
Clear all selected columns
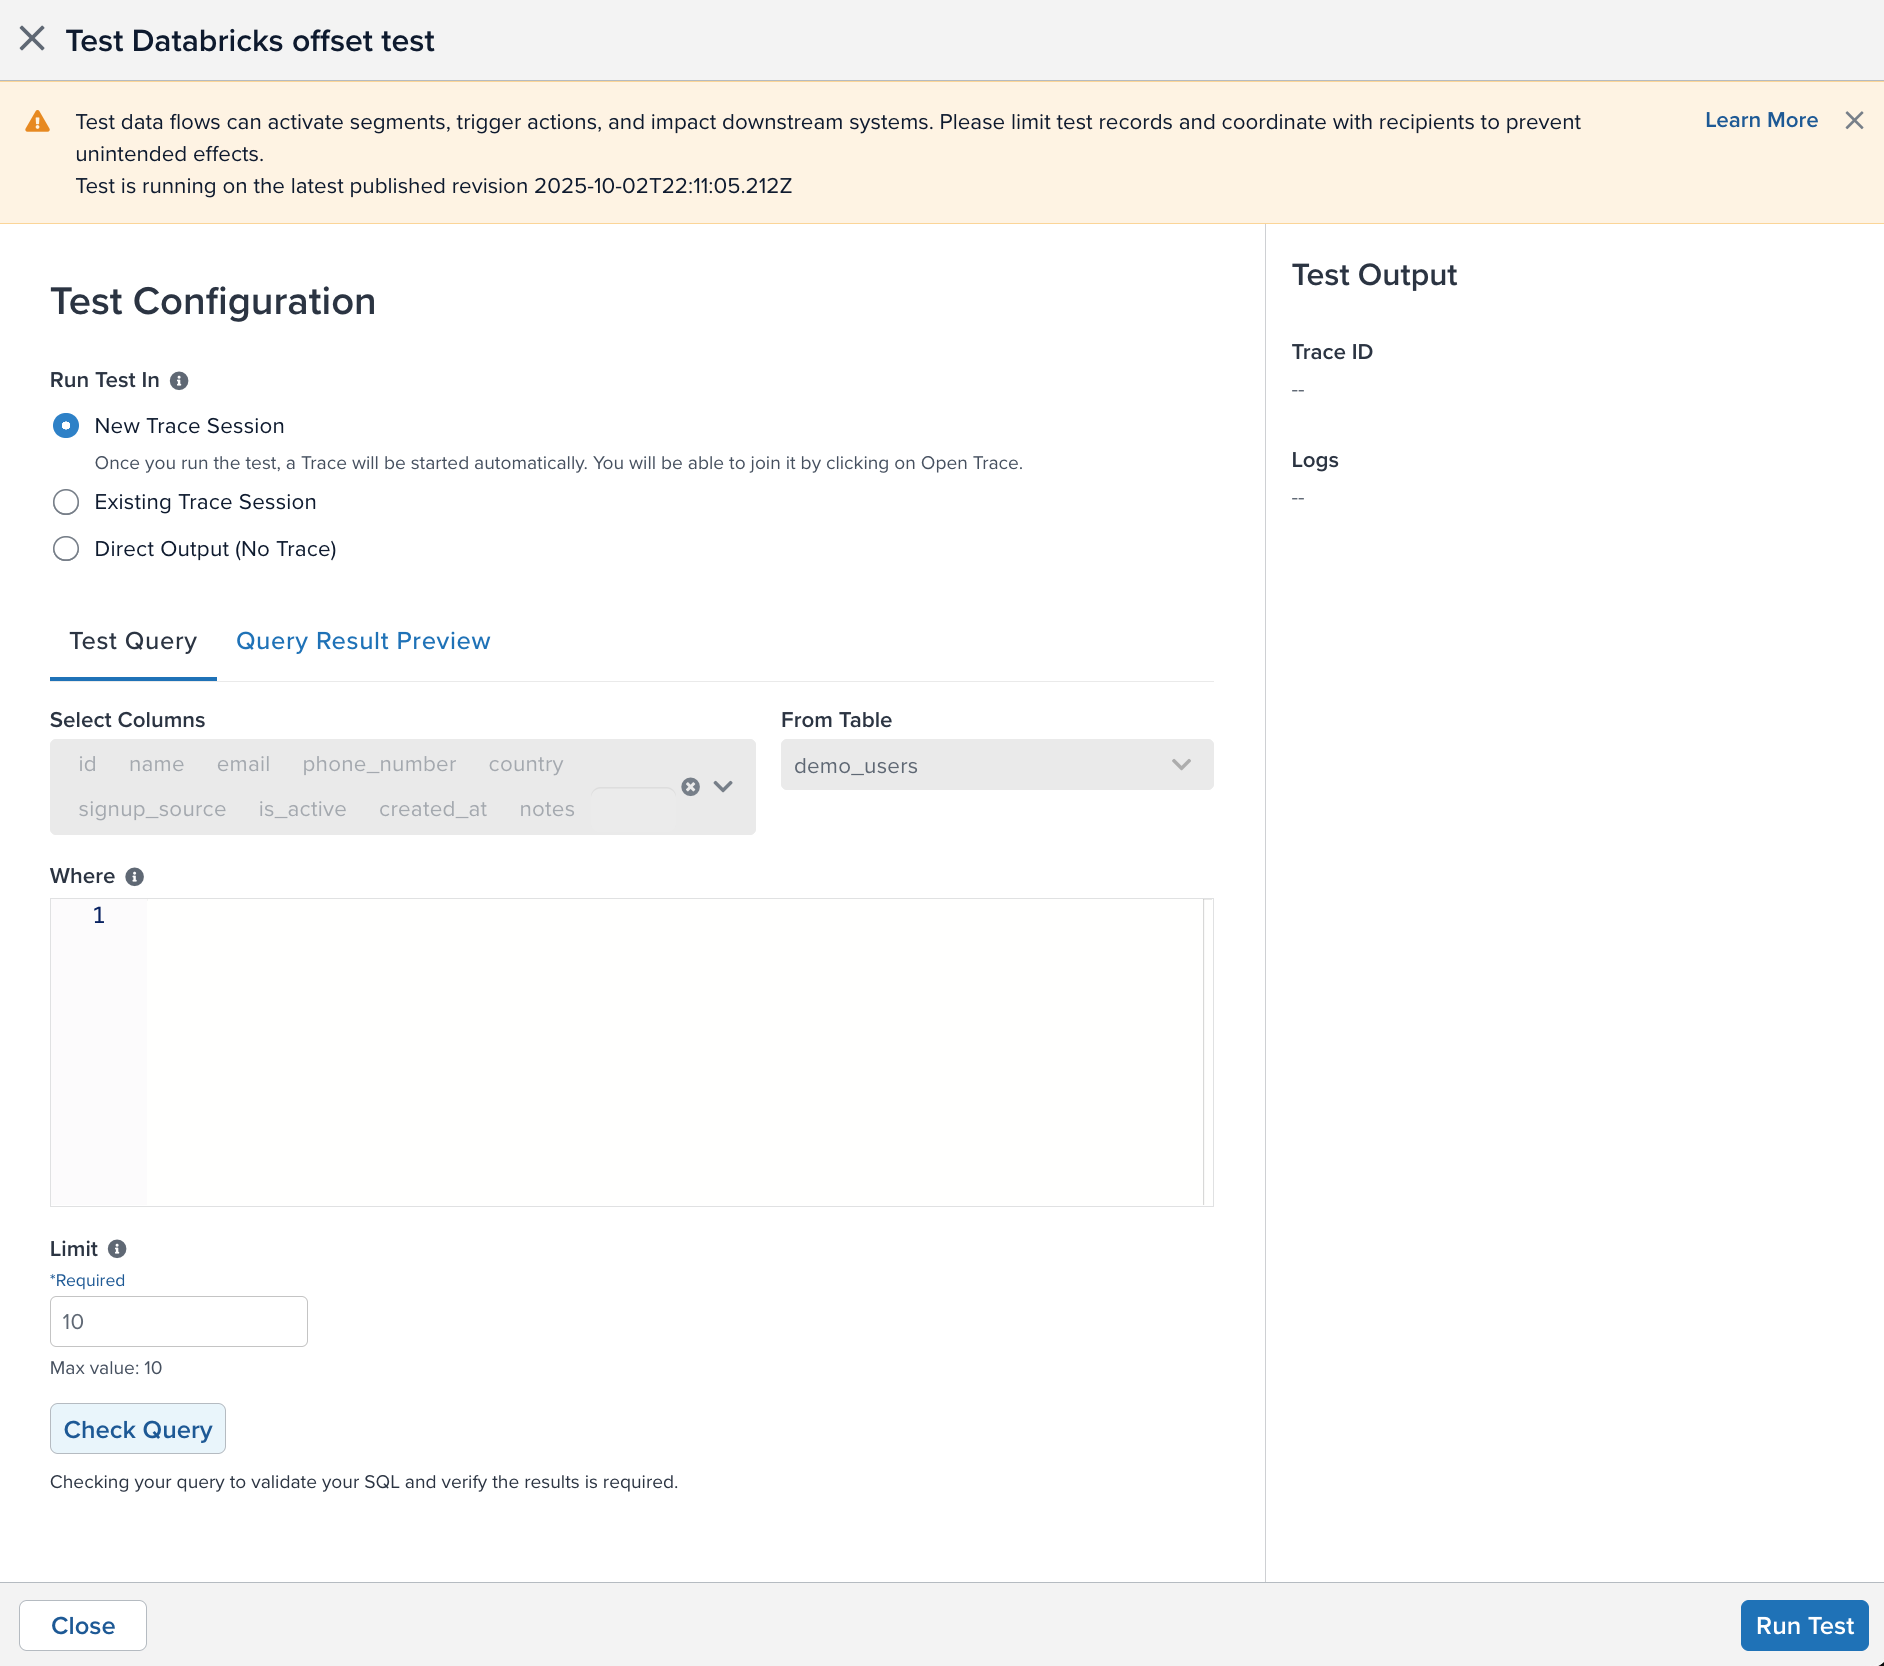[690, 787]
